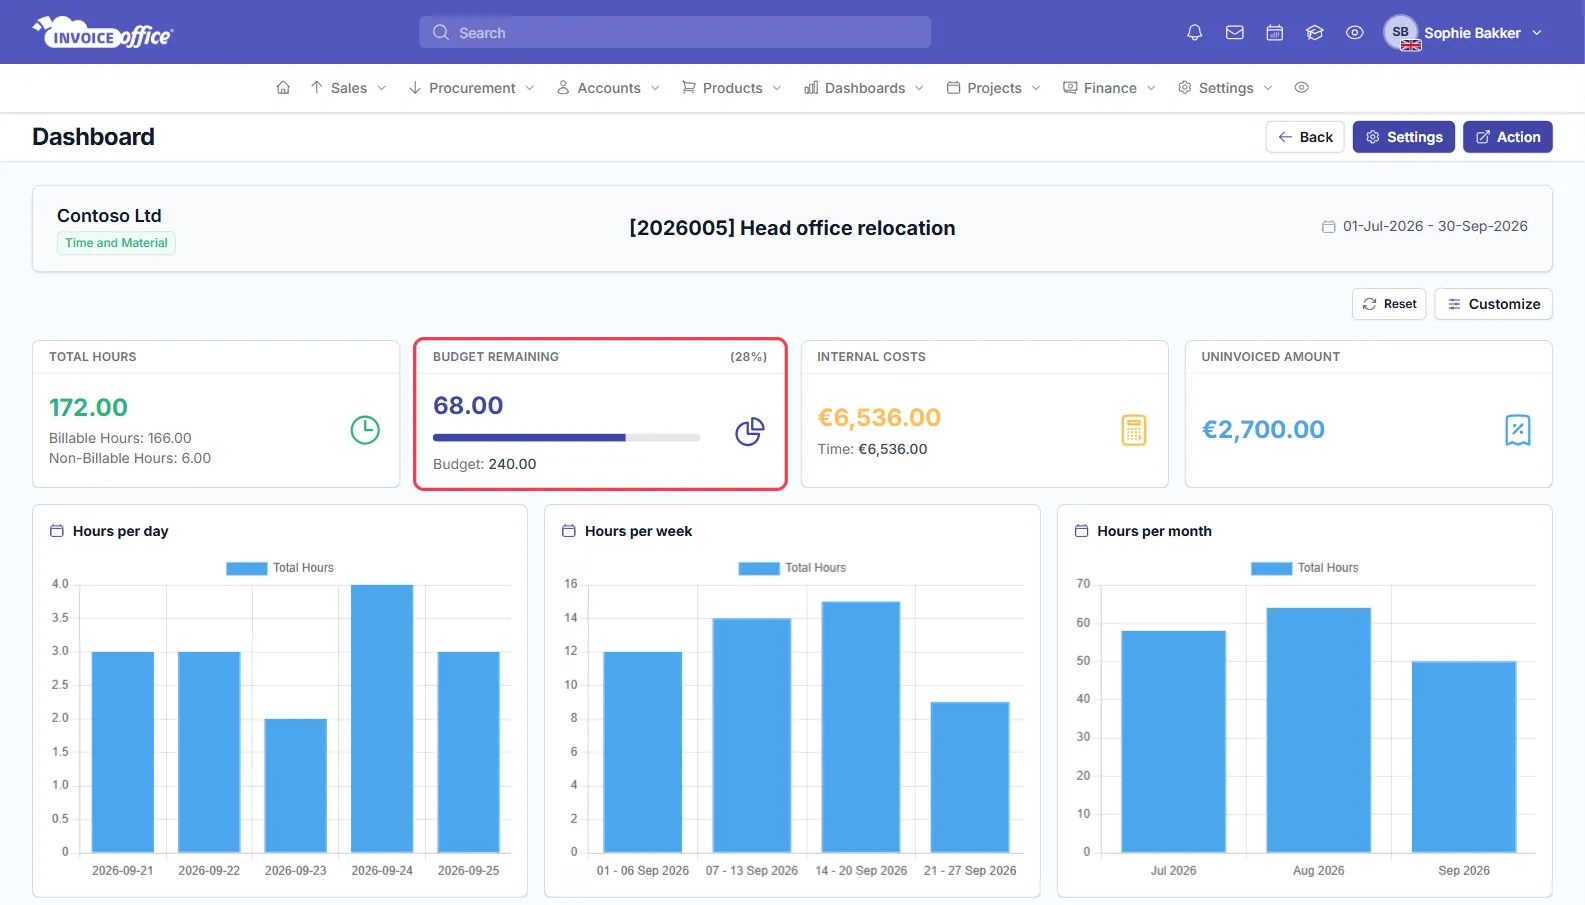Click the Aug 2026 bar in monthly chart

point(1319,730)
